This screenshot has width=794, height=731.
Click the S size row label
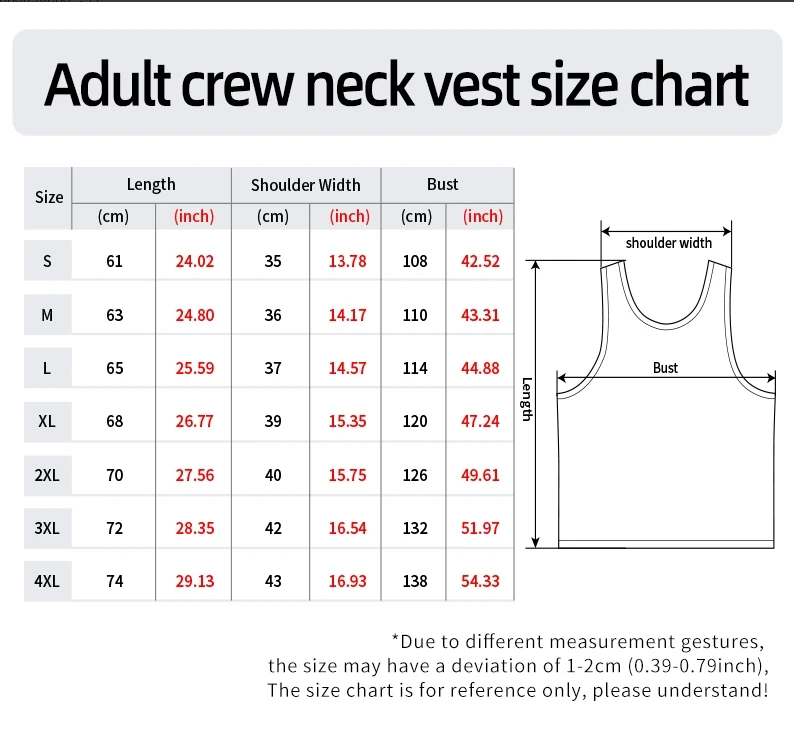coord(47,262)
